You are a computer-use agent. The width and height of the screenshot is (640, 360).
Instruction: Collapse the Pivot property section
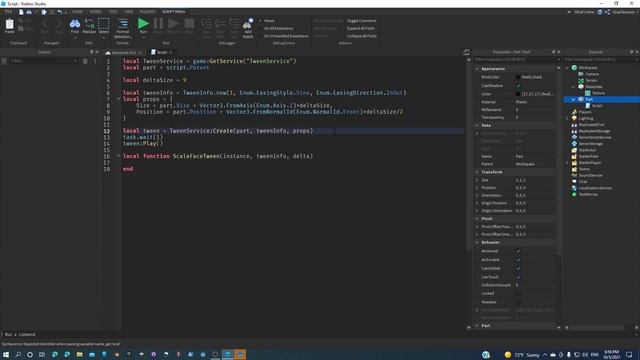[477, 218]
